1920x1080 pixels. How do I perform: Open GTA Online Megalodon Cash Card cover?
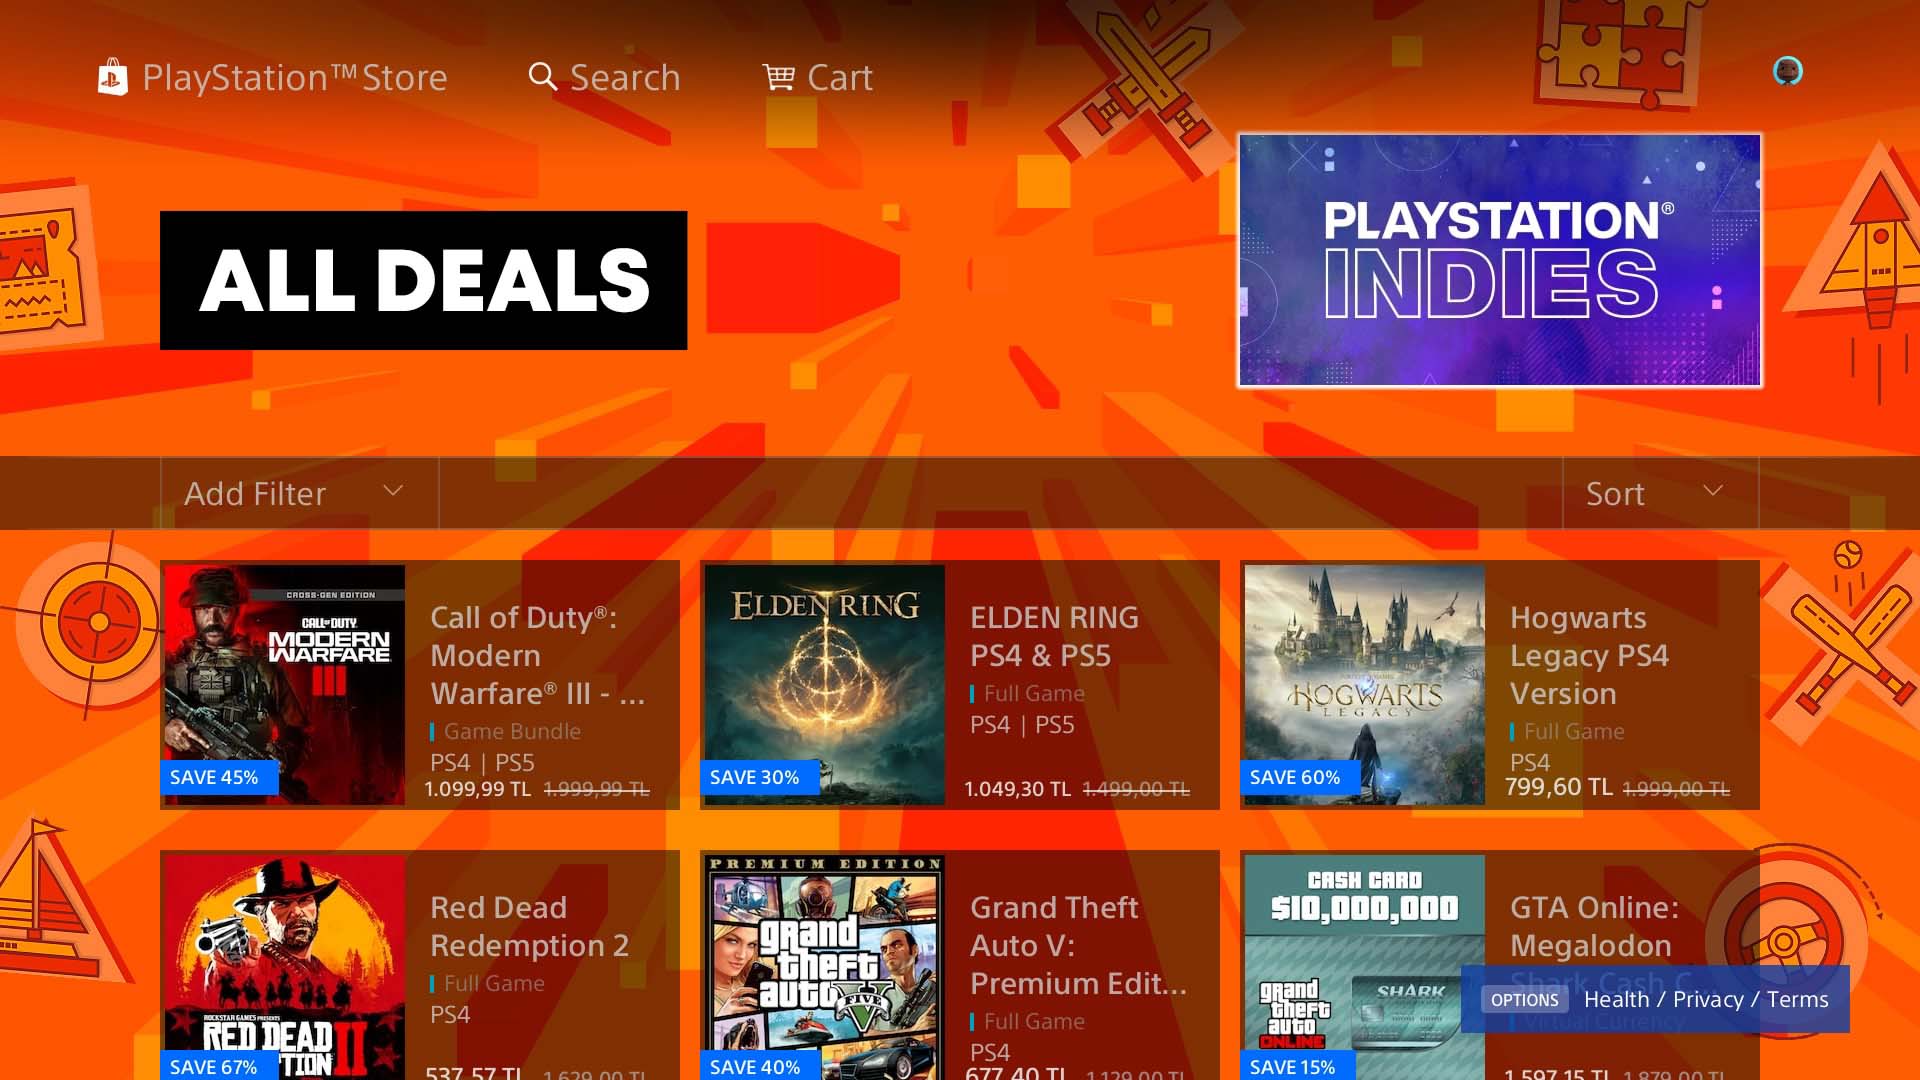click(x=1365, y=967)
